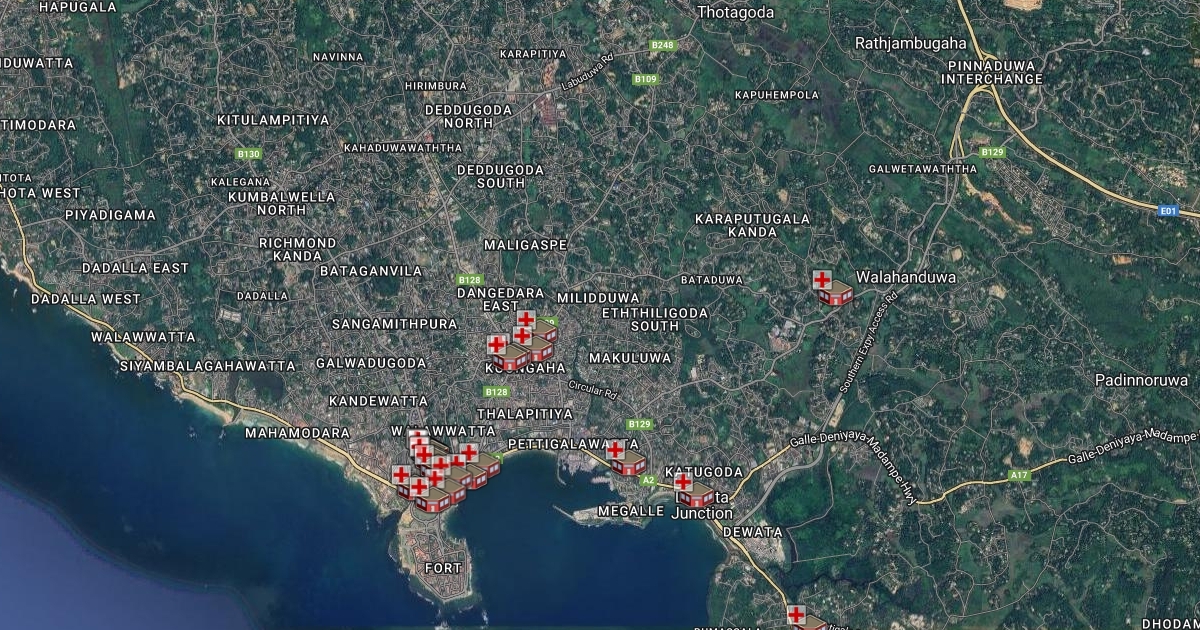
Task: Click the B248 road shield
Action: click(662, 46)
